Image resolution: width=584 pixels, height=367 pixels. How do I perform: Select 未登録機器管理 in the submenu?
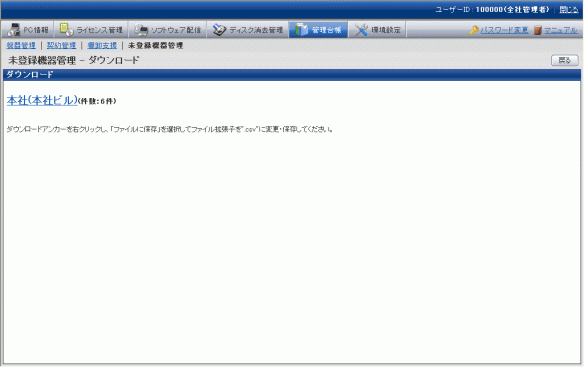point(155,45)
